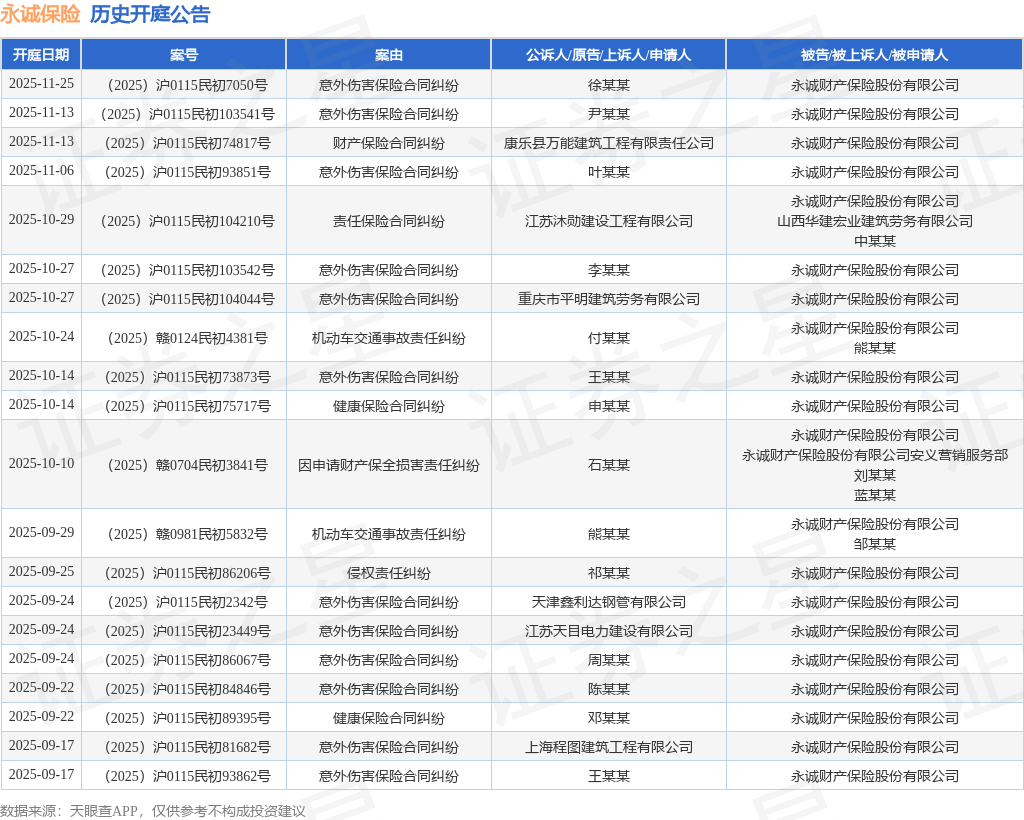Image resolution: width=1024 pixels, height=820 pixels.
Task: Select case number 沪0115民初7050号
Action: coord(187,85)
